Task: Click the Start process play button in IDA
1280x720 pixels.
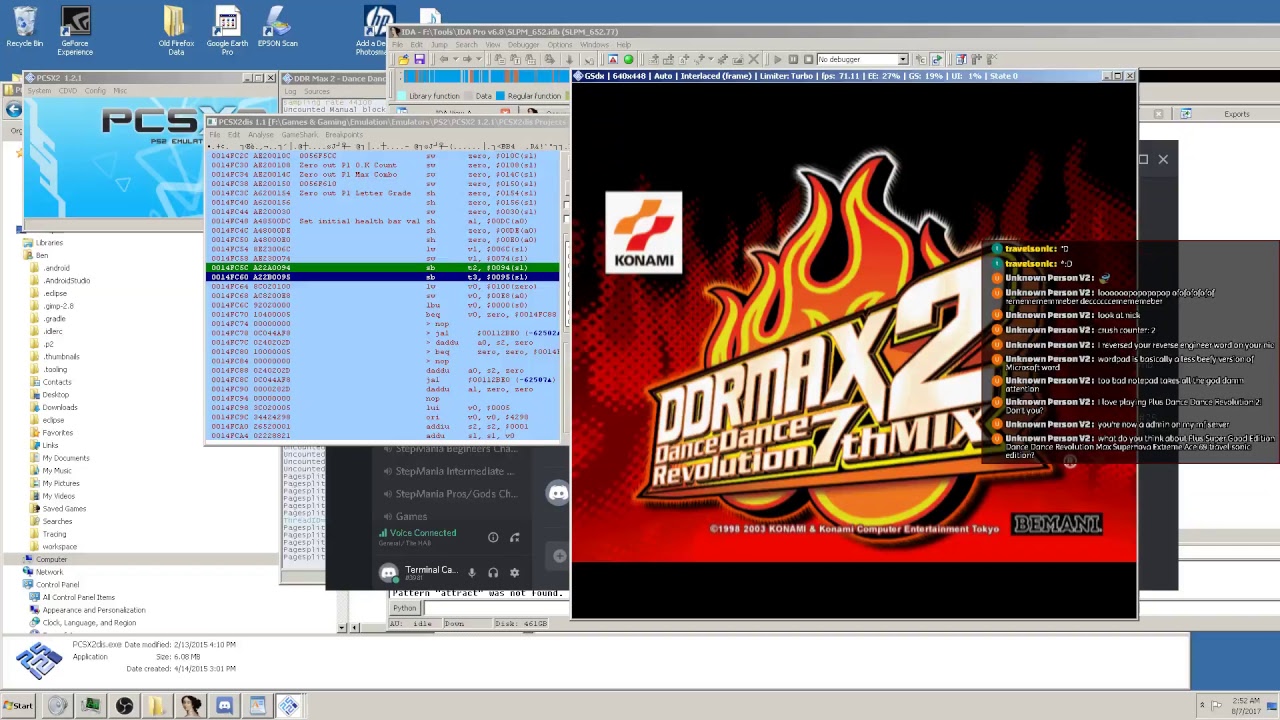Action: (777, 60)
